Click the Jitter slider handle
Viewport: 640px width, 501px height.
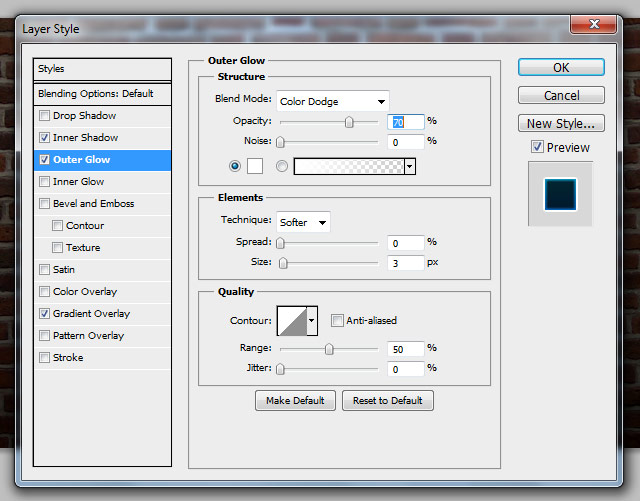(280, 369)
